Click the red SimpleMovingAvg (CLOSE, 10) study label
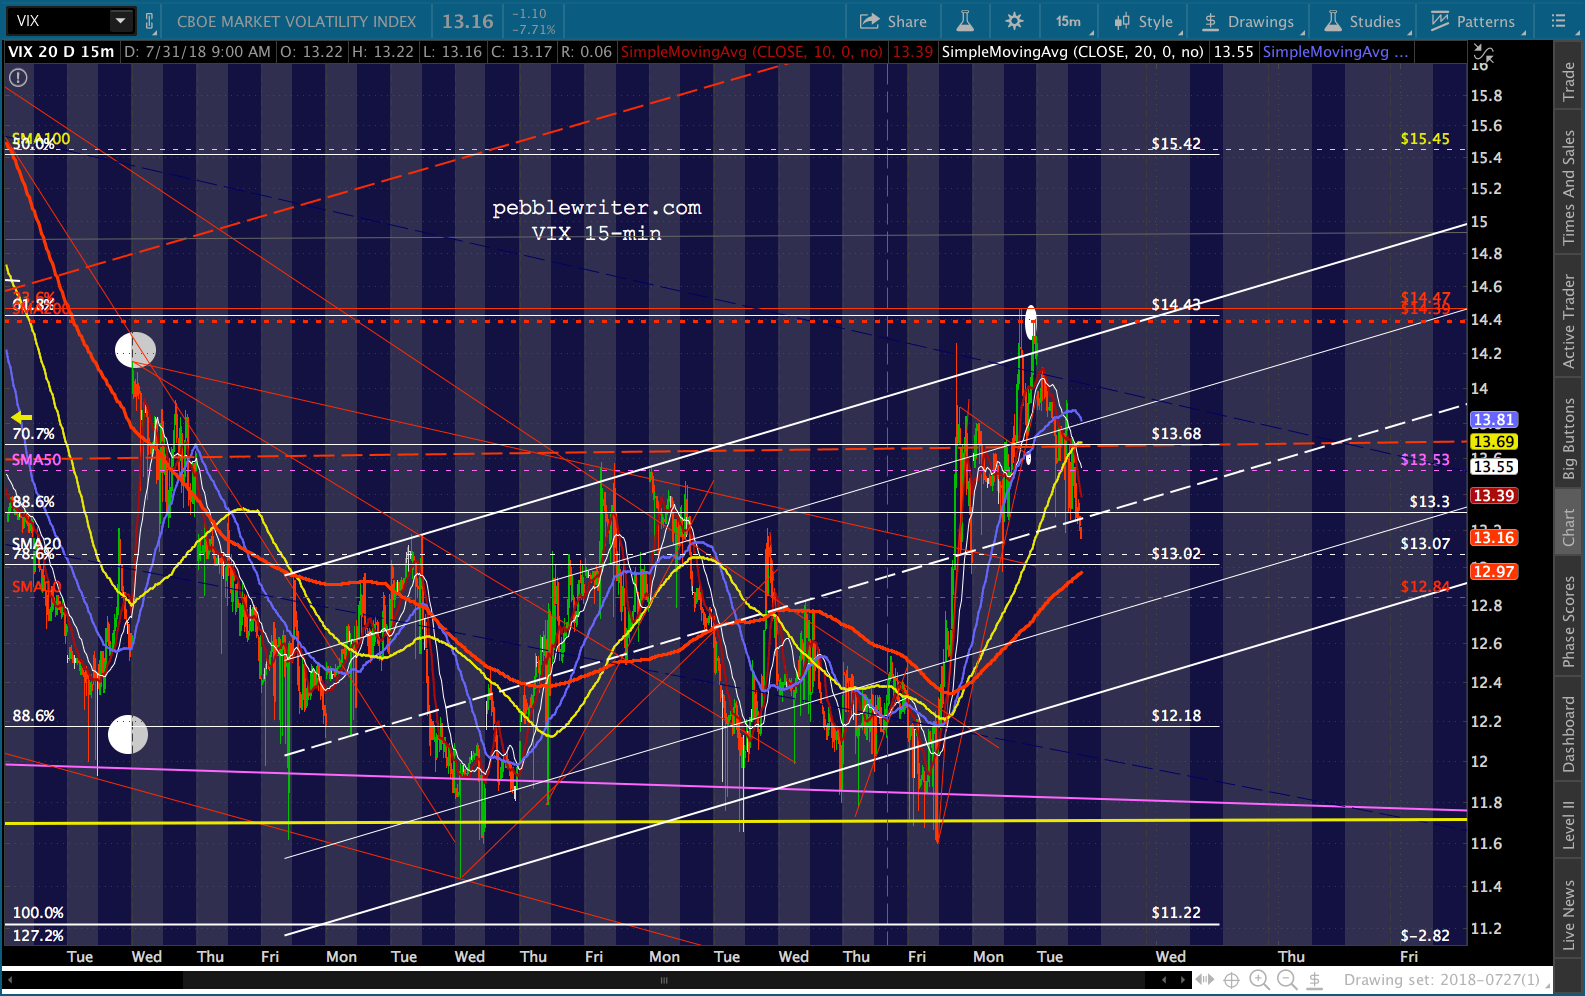The image size is (1585, 996). coord(752,52)
